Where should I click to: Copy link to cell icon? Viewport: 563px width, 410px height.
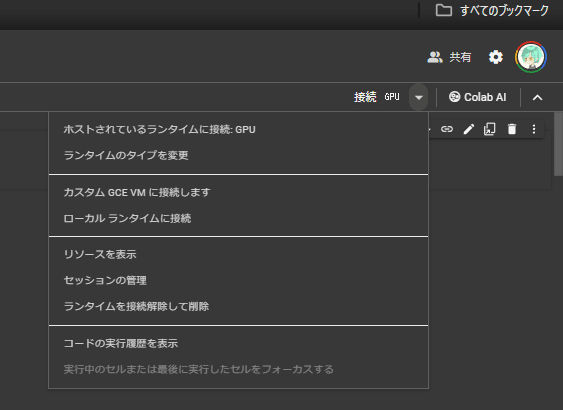(447, 129)
